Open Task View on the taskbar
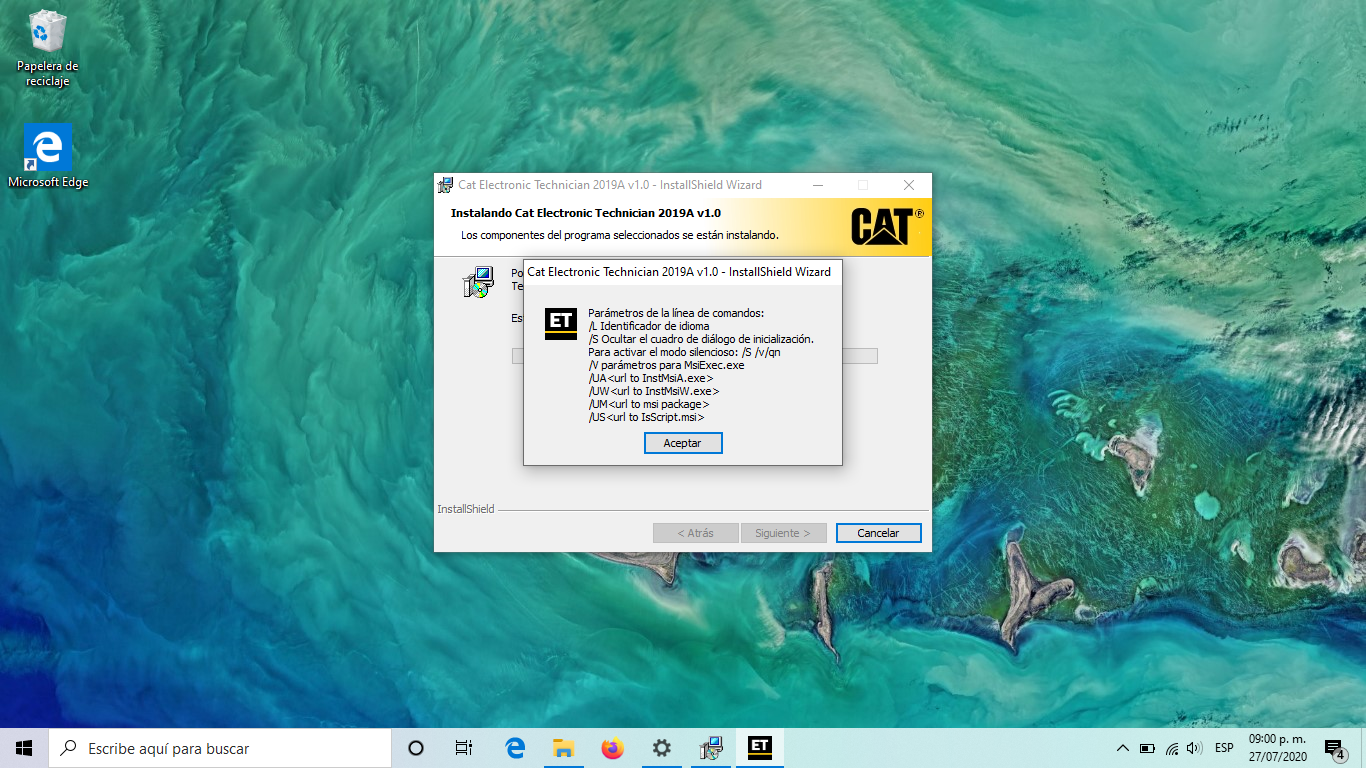Viewport: 1366px width, 768px height. point(464,748)
